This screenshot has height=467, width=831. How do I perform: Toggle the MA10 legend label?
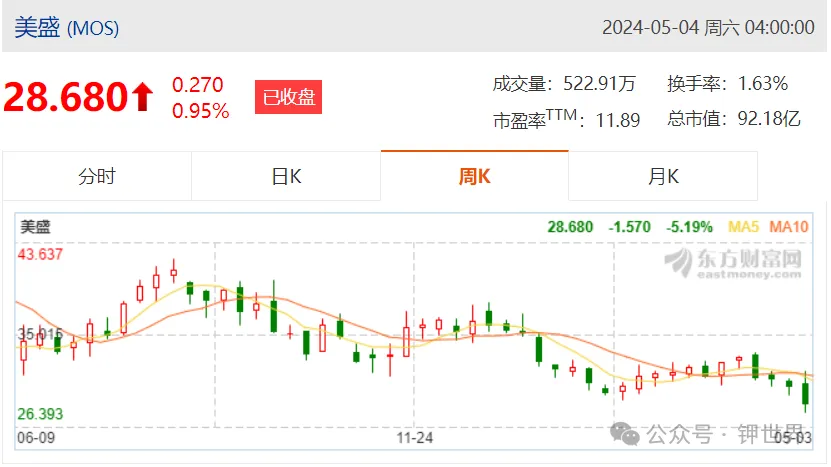789,227
